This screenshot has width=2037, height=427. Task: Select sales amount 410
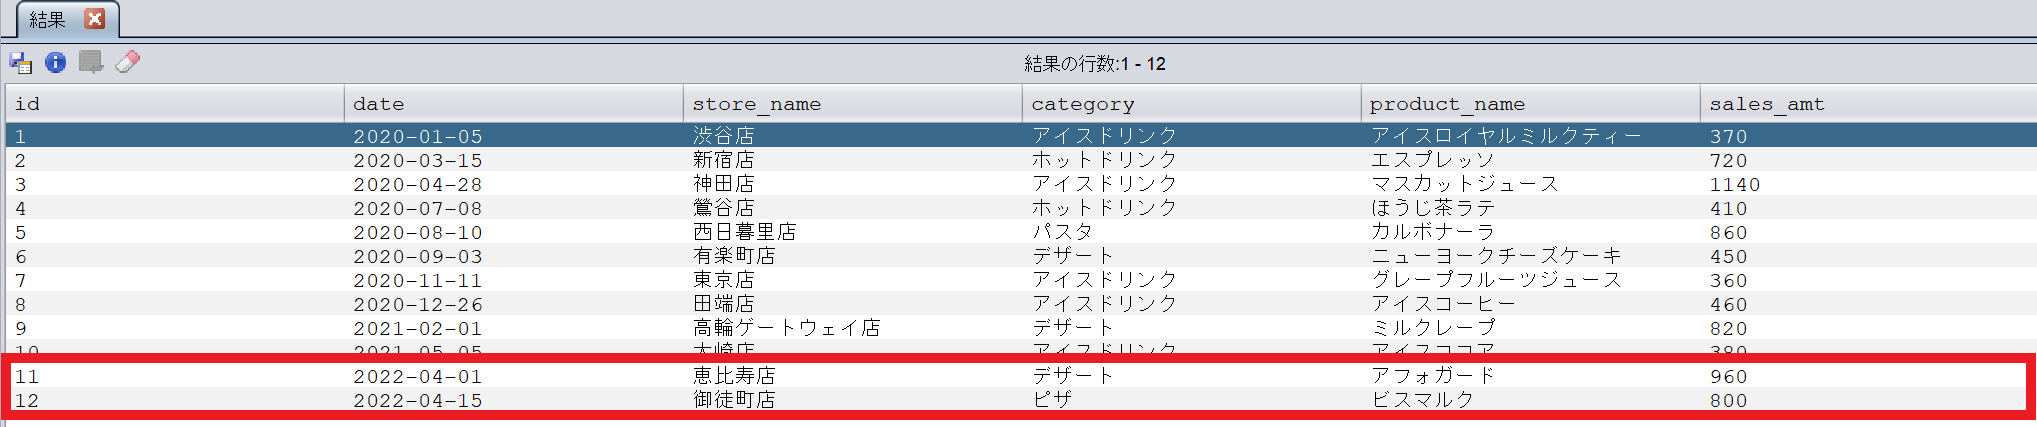(x=1729, y=208)
